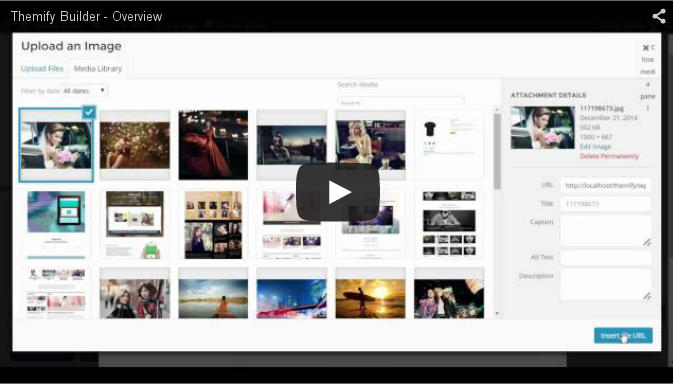The width and height of the screenshot is (673, 384).
Task: Switch to the Upload Files tab
Action: (42, 69)
